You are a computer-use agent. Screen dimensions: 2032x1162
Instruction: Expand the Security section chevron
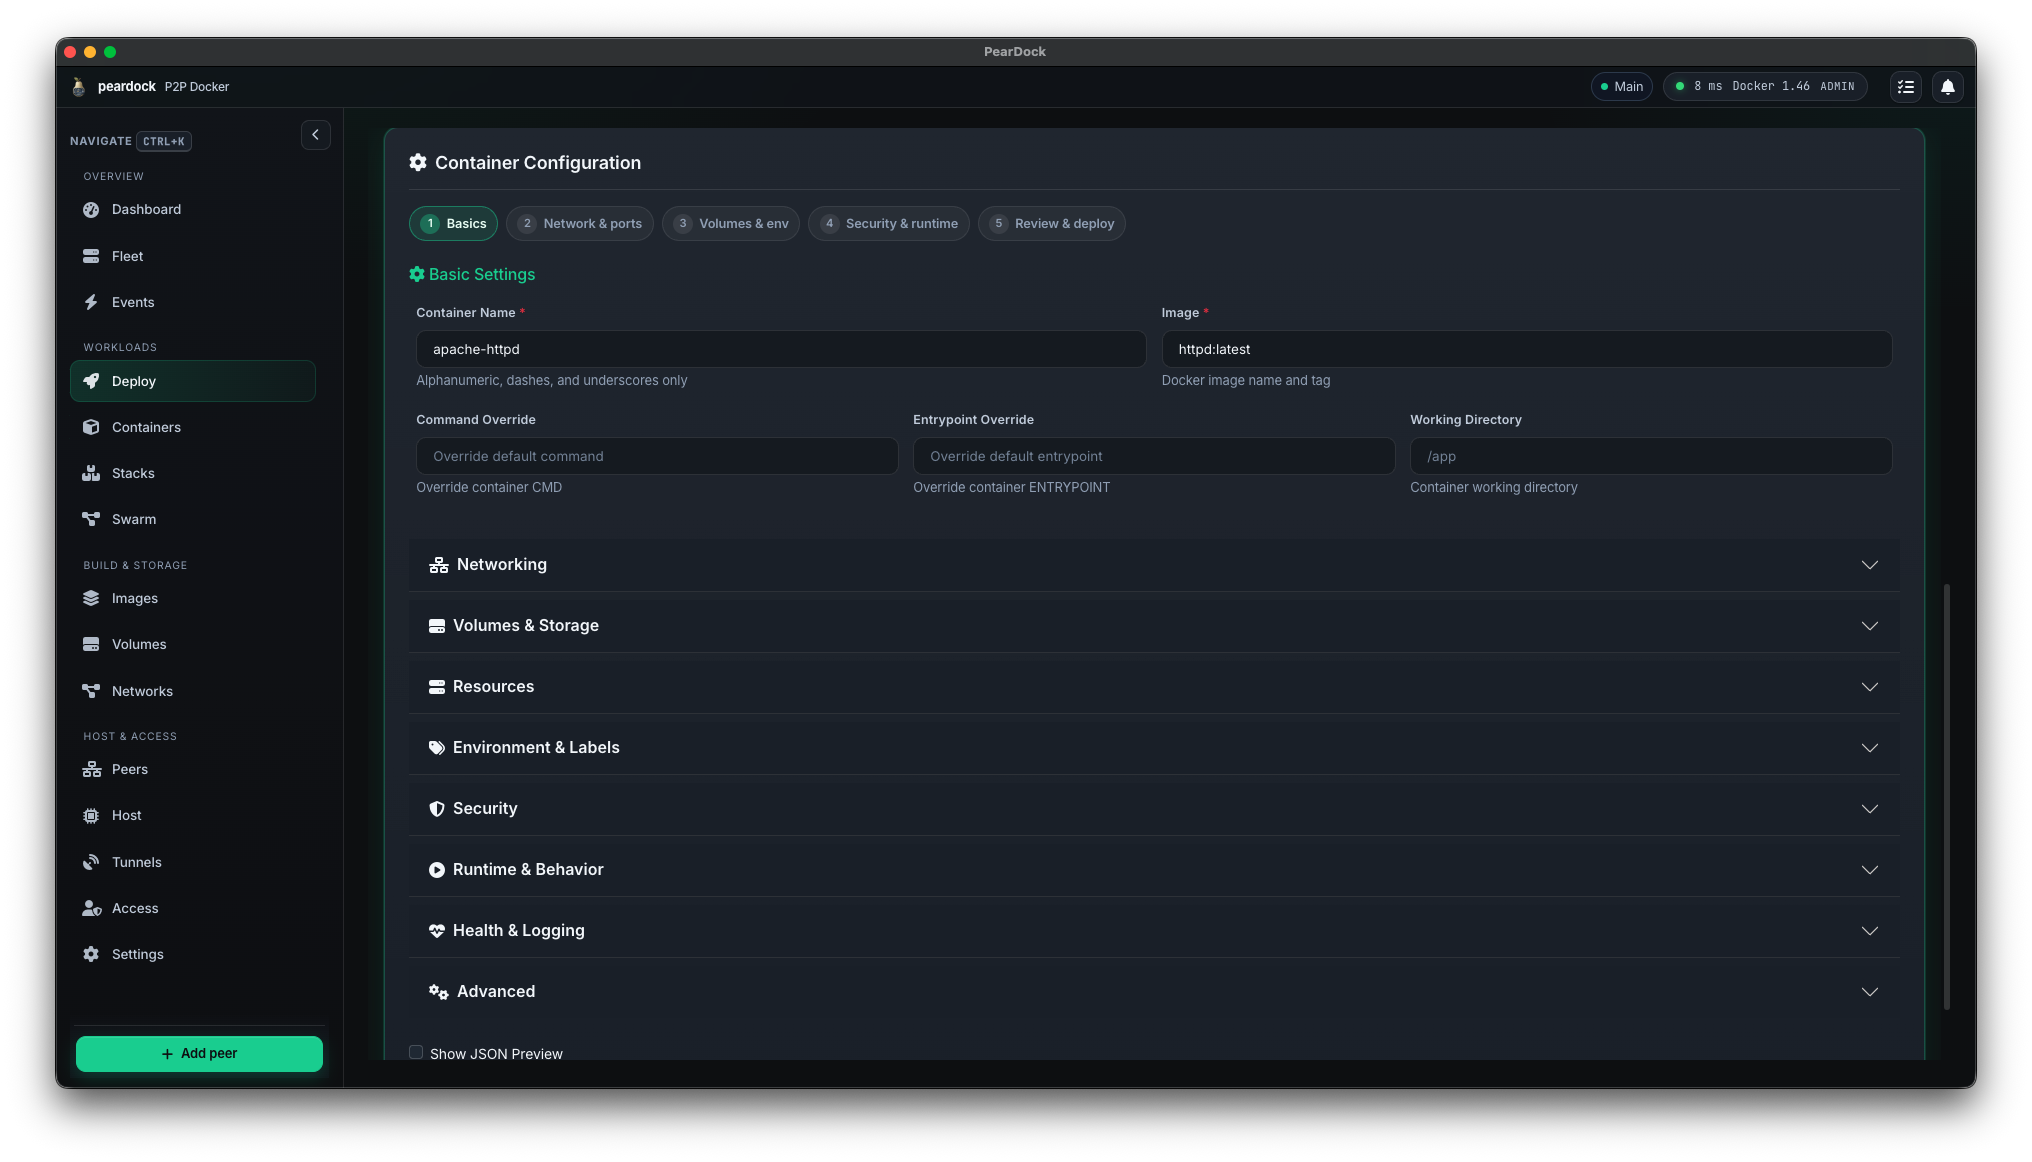pyautogui.click(x=1869, y=809)
